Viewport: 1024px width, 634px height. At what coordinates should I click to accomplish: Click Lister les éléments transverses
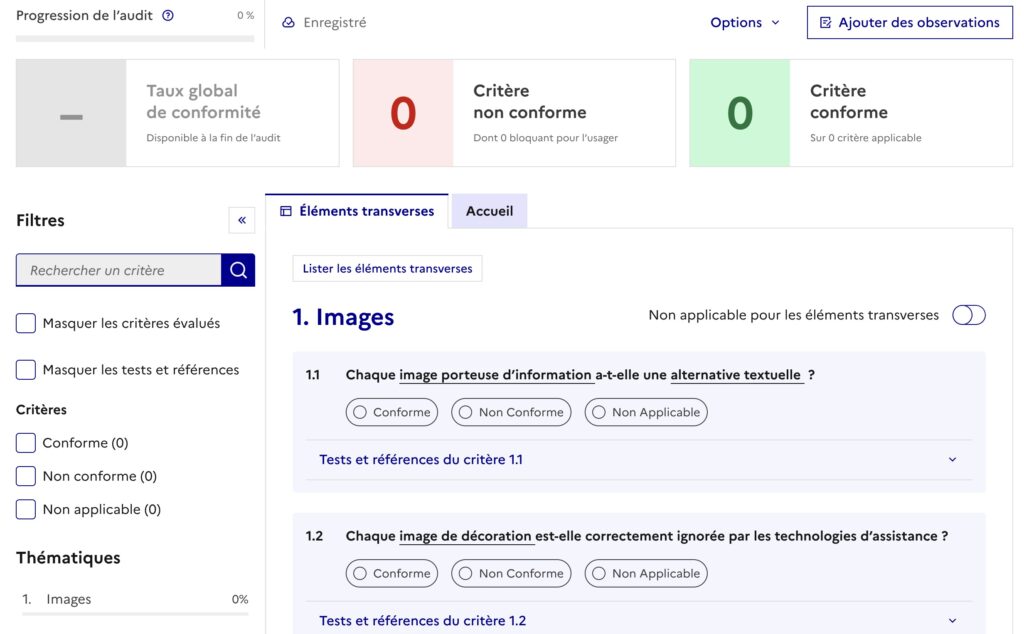pyautogui.click(x=386, y=268)
